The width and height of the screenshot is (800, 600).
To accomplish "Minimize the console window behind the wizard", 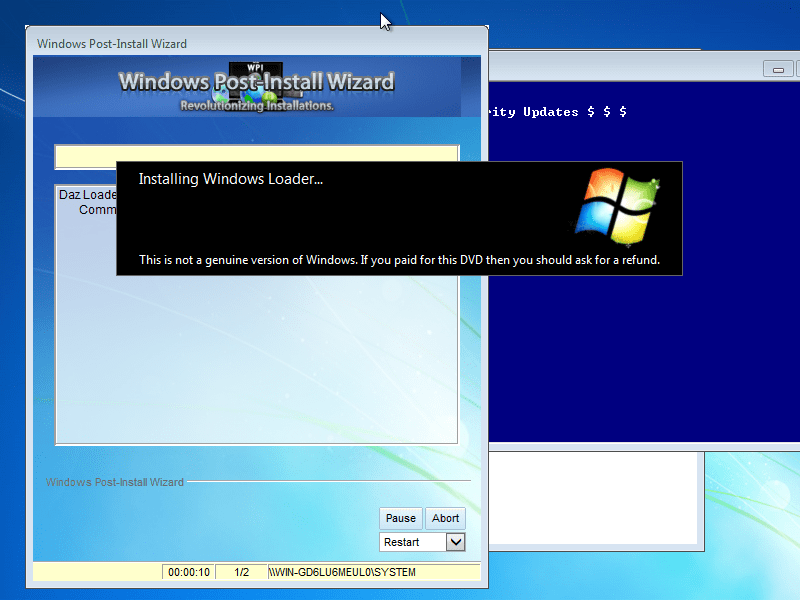I will tap(778, 69).
